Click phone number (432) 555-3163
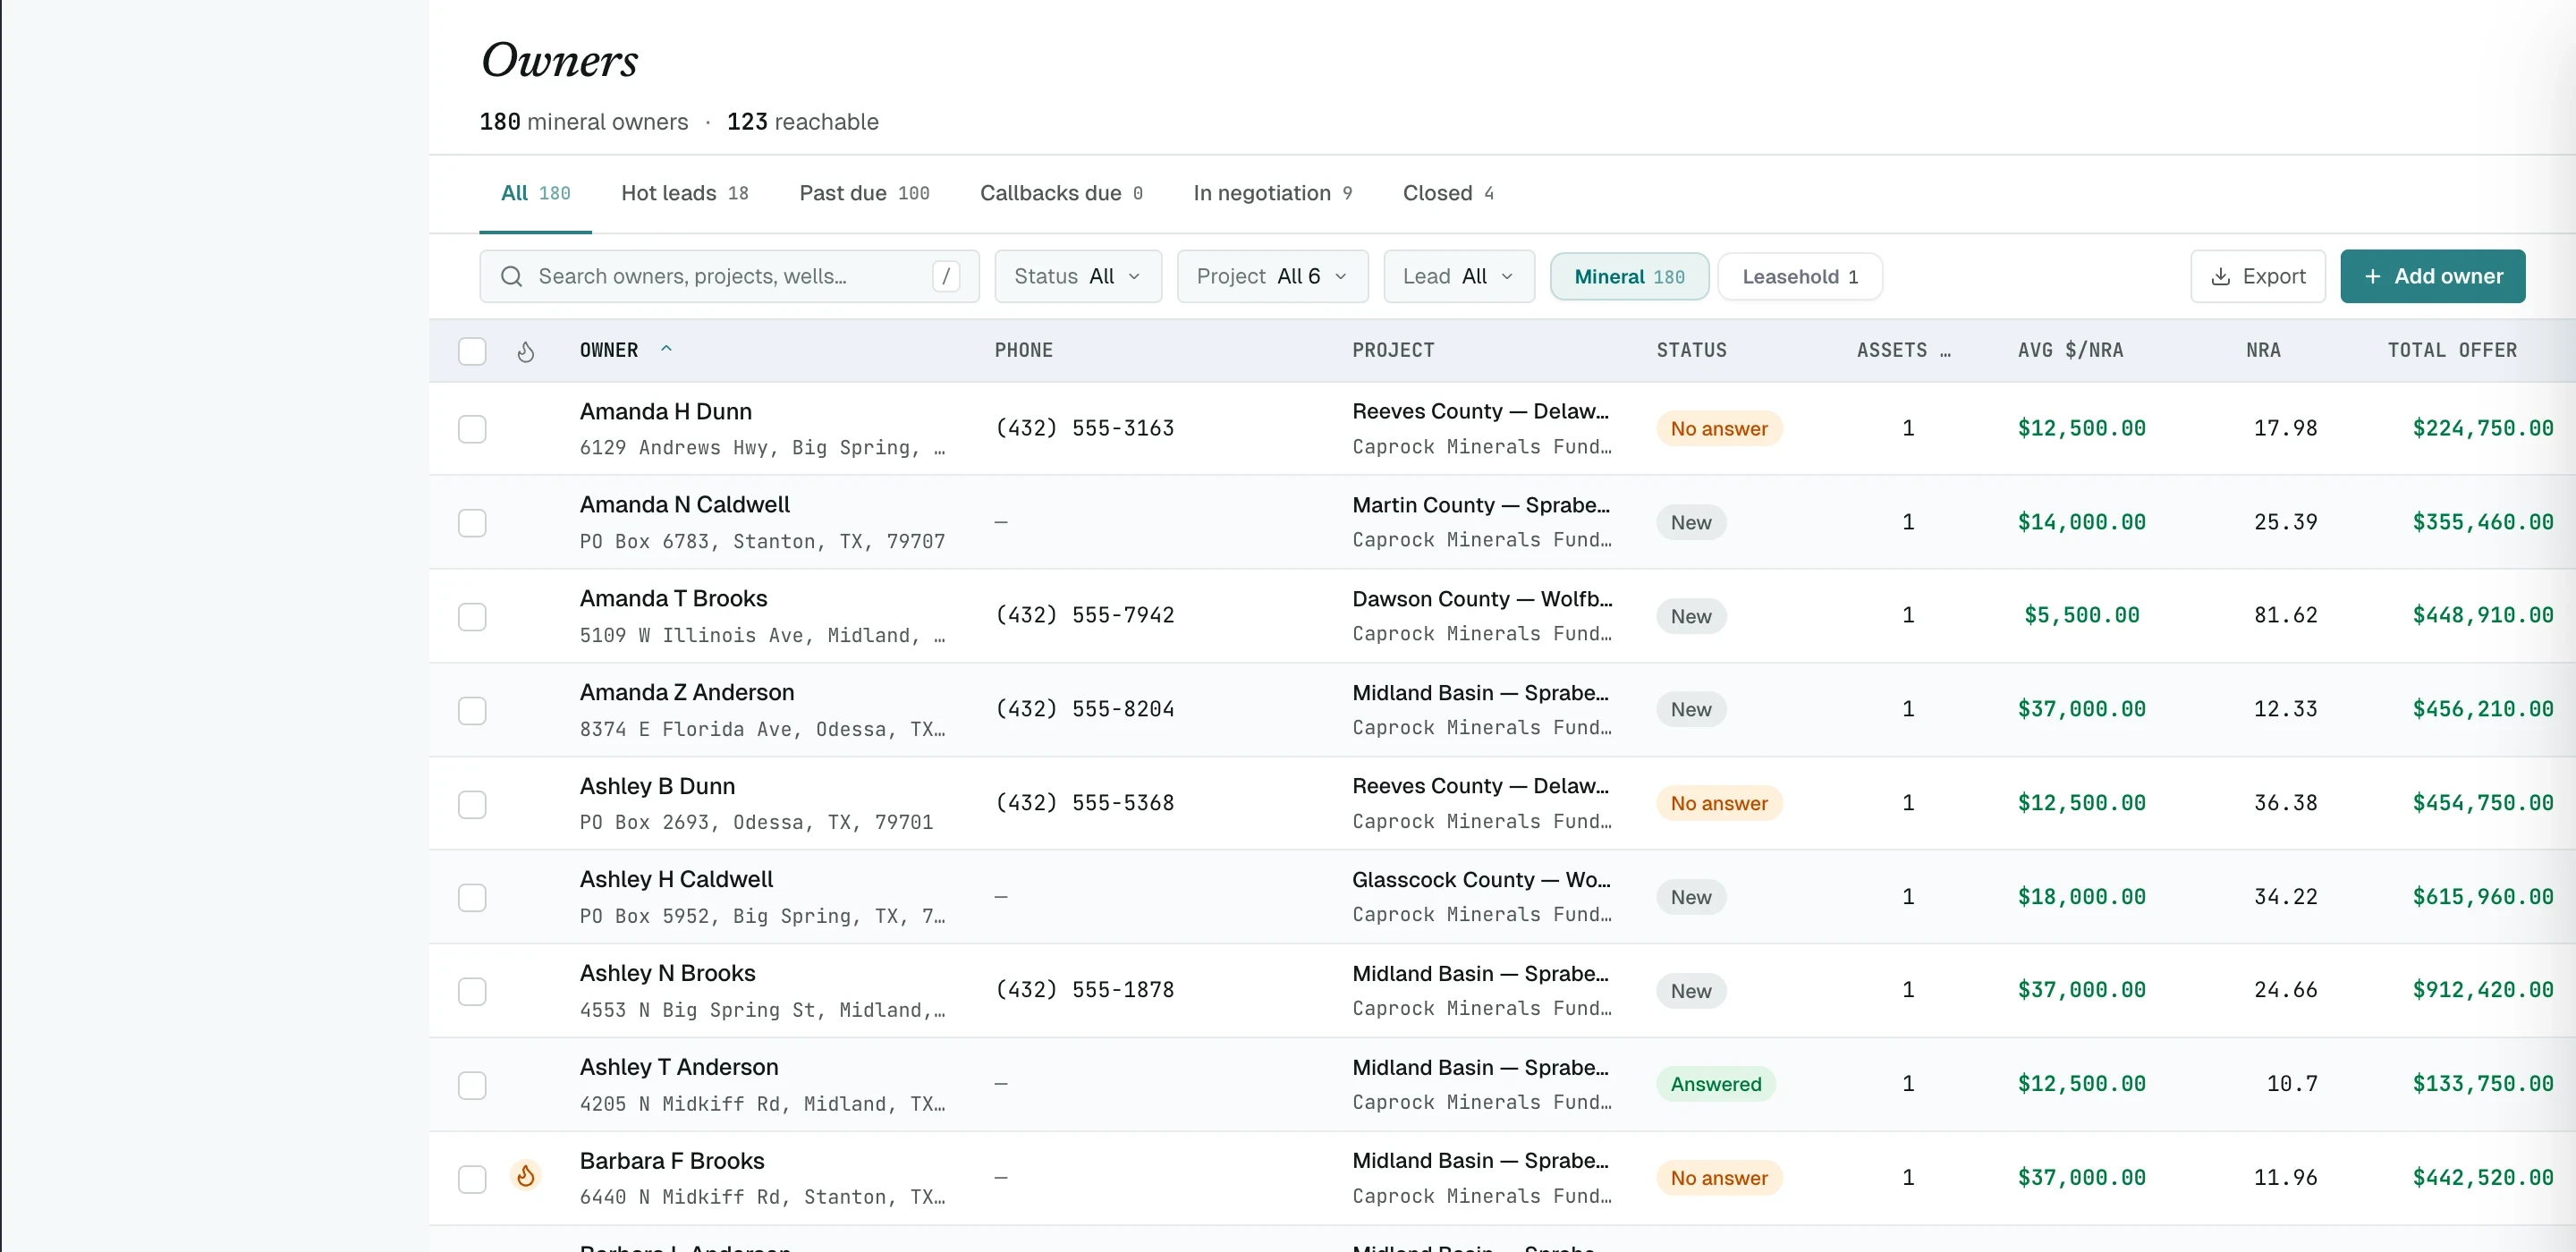The height and width of the screenshot is (1252, 2576). (1084, 428)
